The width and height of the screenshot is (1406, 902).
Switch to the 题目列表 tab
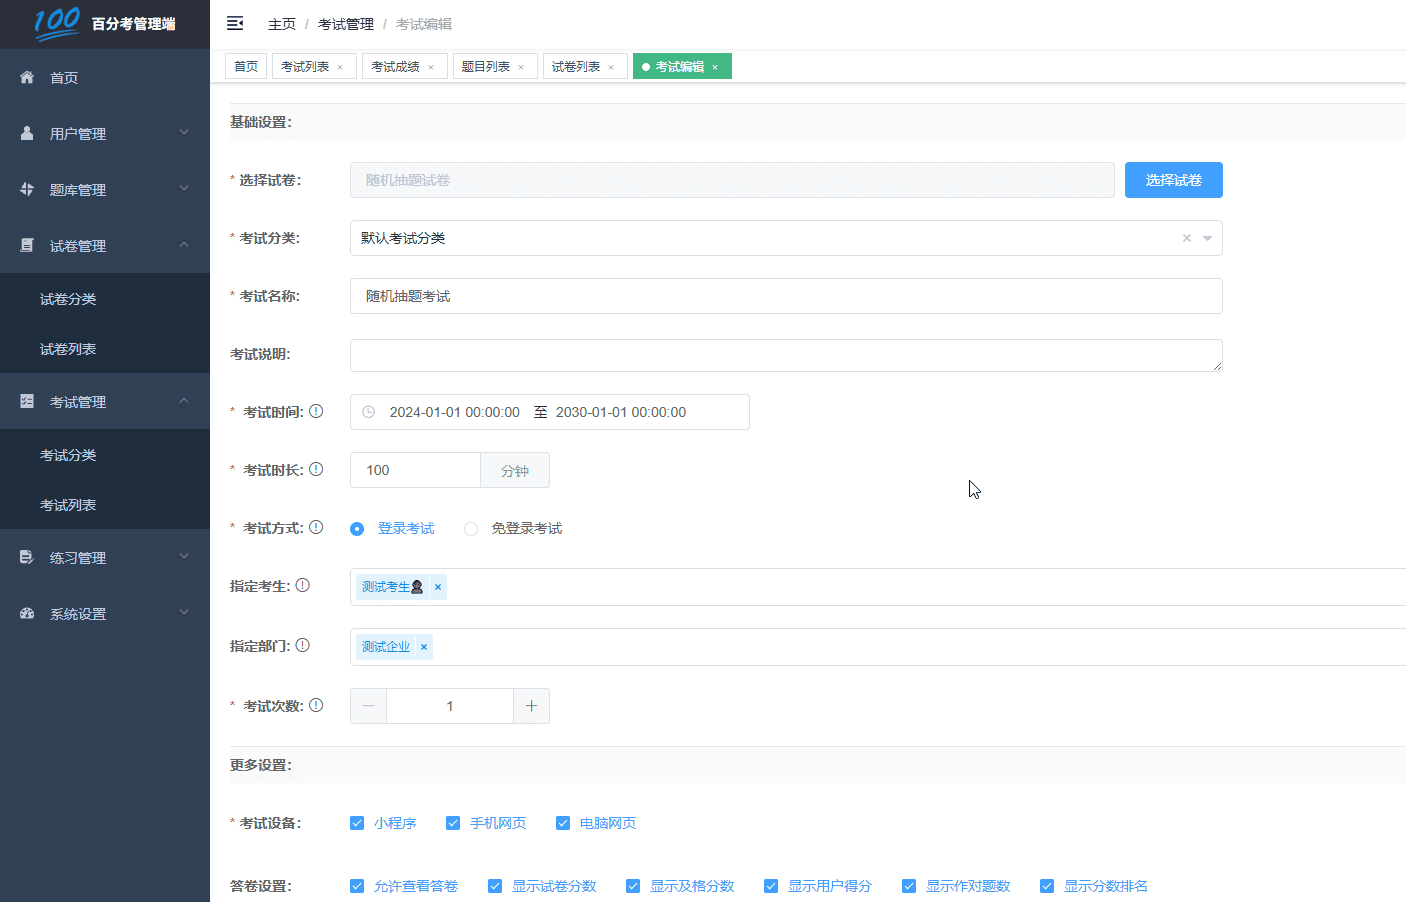click(486, 67)
